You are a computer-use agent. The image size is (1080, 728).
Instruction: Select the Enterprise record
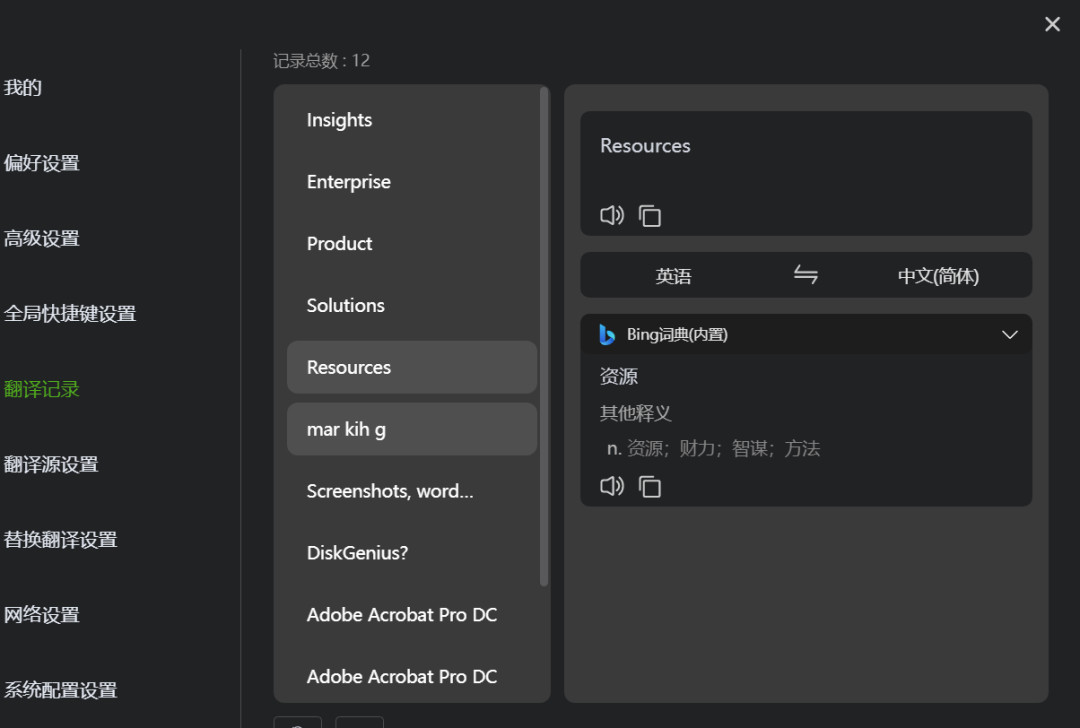412,182
